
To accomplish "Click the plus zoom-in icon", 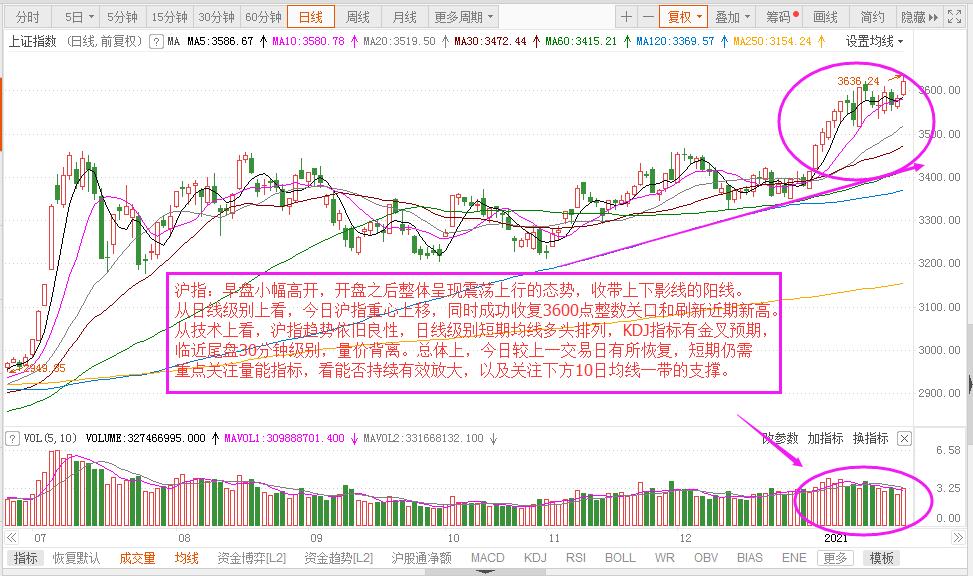I will (626, 17).
